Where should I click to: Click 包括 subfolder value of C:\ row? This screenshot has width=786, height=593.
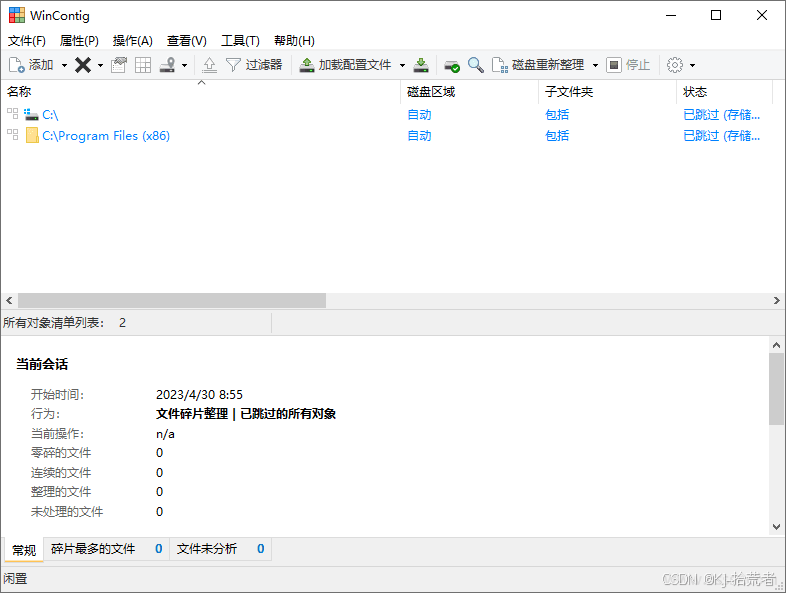[557, 115]
